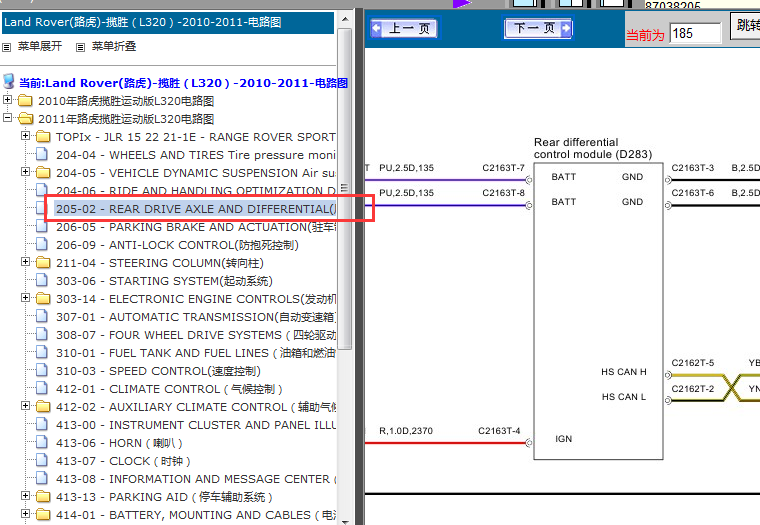Click the 413-13 folder icon

[43, 497]
